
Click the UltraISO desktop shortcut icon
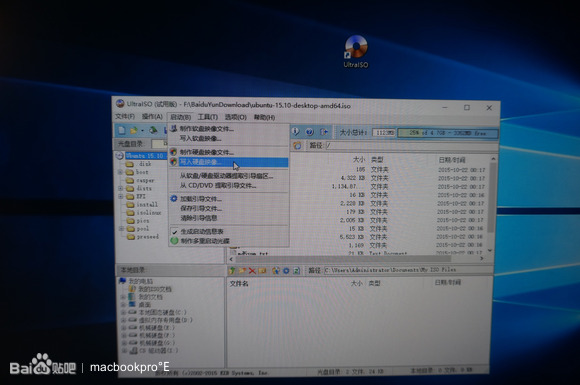click(x=356, y=47)
